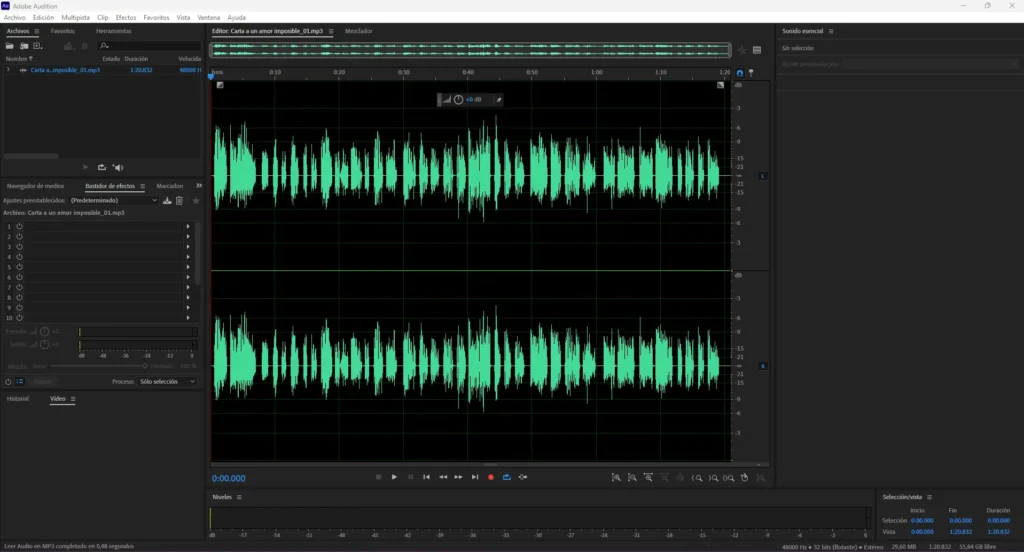Screen dimensions: 1024x552
Task: Open effect slot 1 arrow menu
Action: tap(188, 226)
